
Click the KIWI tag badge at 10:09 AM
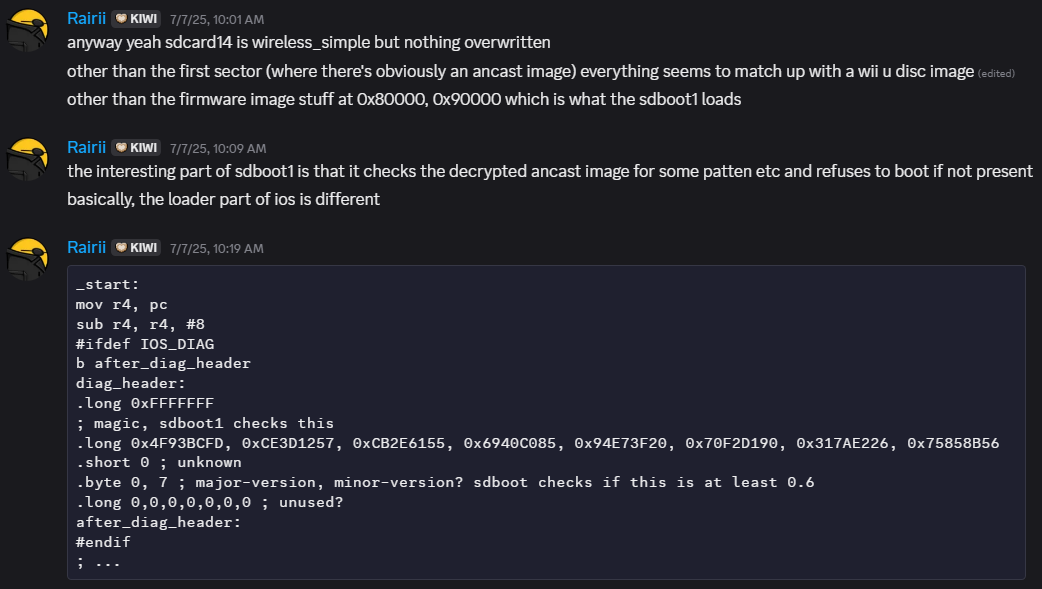tap(136, 148)
